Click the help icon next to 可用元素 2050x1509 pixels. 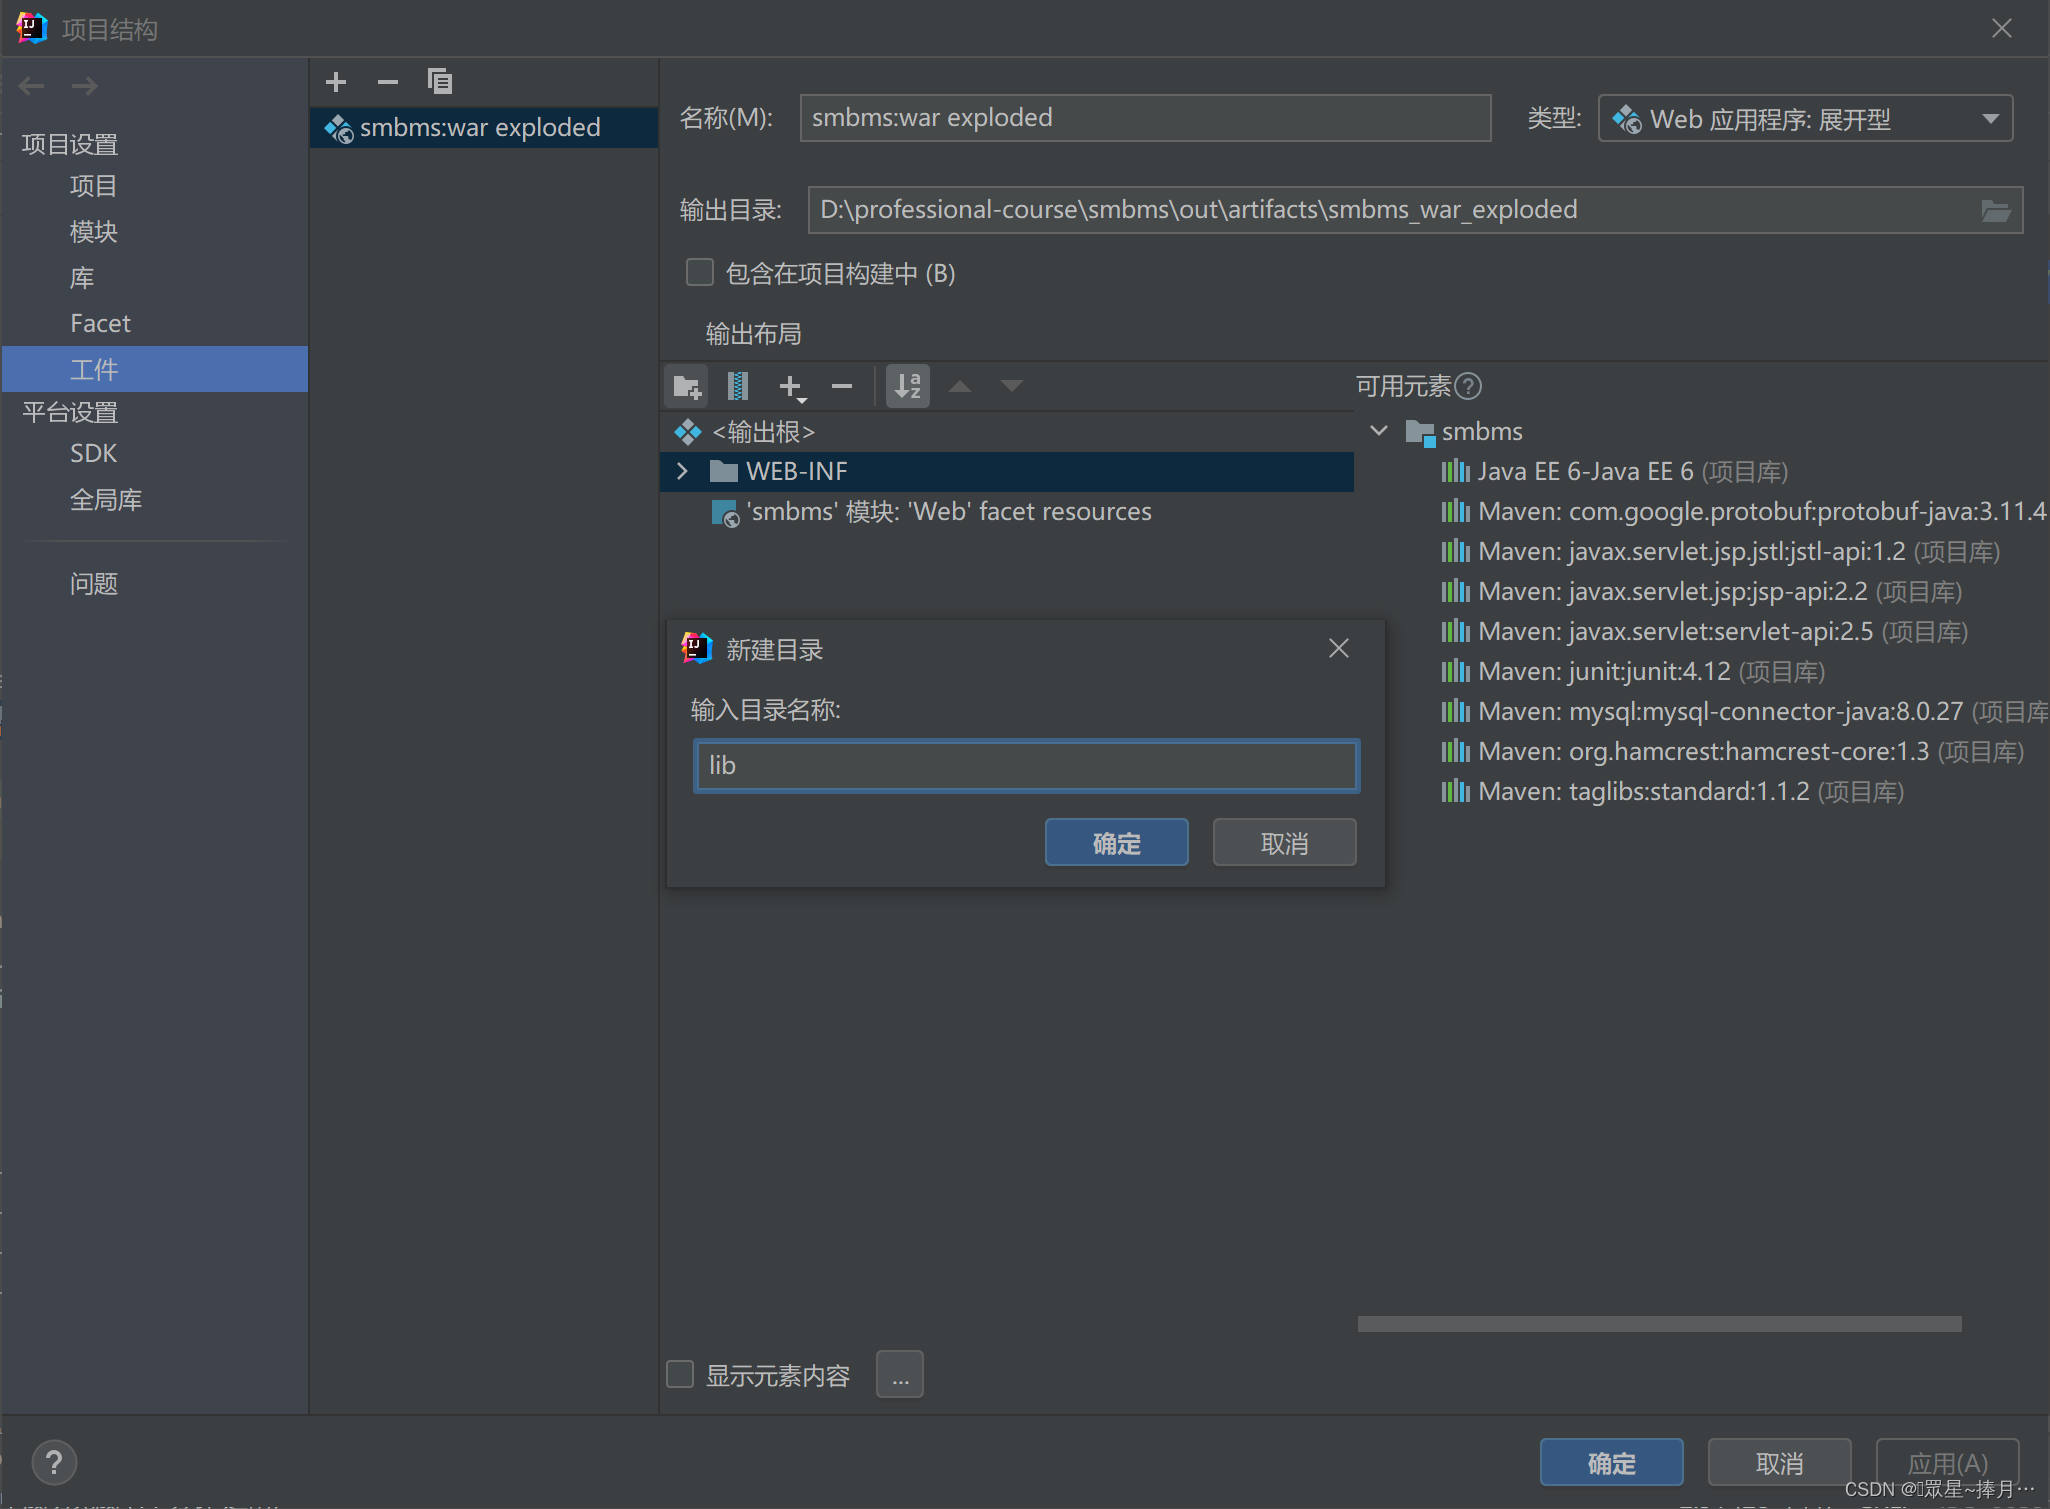[1468, 386]
